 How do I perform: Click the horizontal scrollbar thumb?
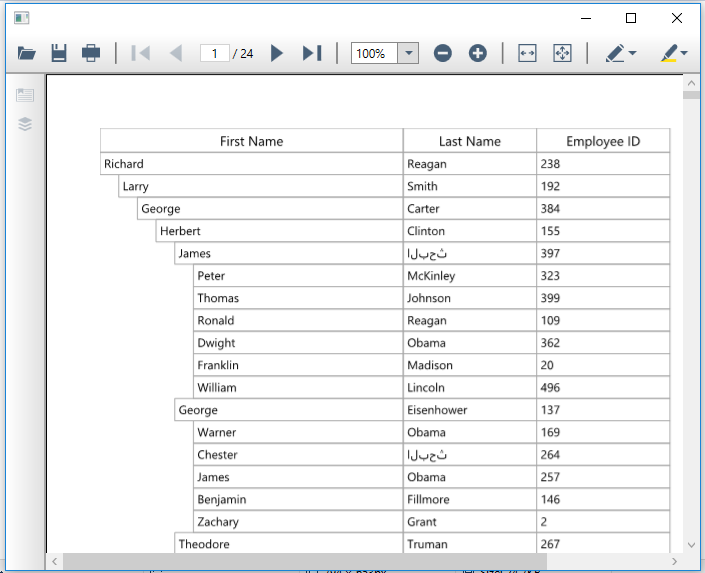click(x=305, y=561)
